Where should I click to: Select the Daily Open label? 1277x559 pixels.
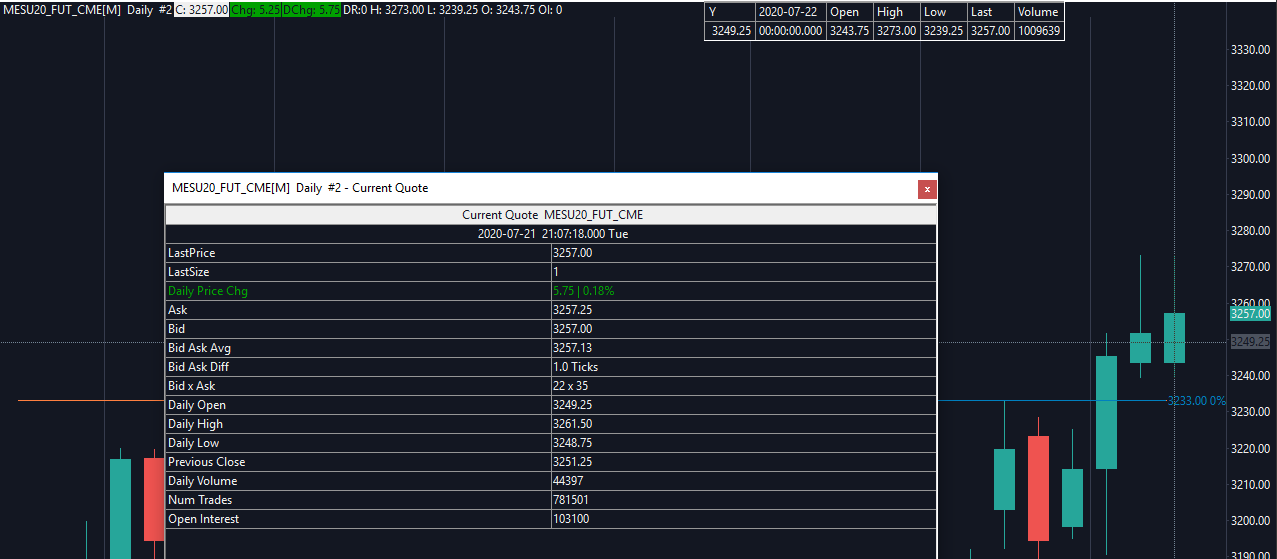(x=358, y=405)
